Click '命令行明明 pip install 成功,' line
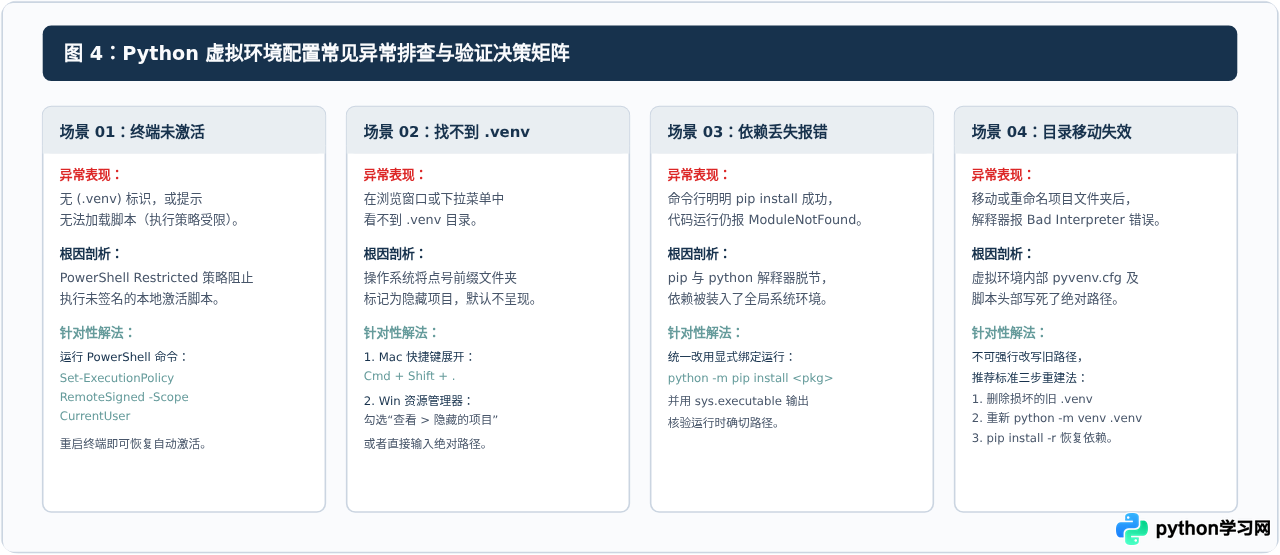 [x=751, y=198]
